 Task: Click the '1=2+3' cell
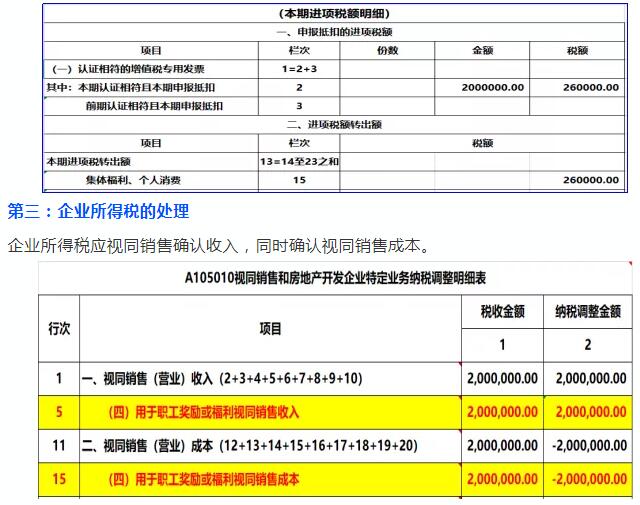coord(299,69)
